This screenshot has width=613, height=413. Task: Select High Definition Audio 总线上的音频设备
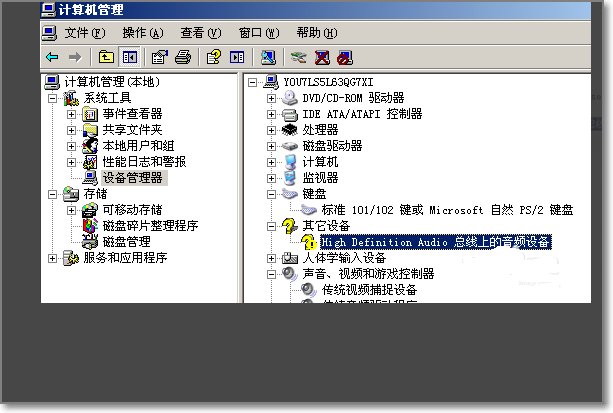point(435,242)
